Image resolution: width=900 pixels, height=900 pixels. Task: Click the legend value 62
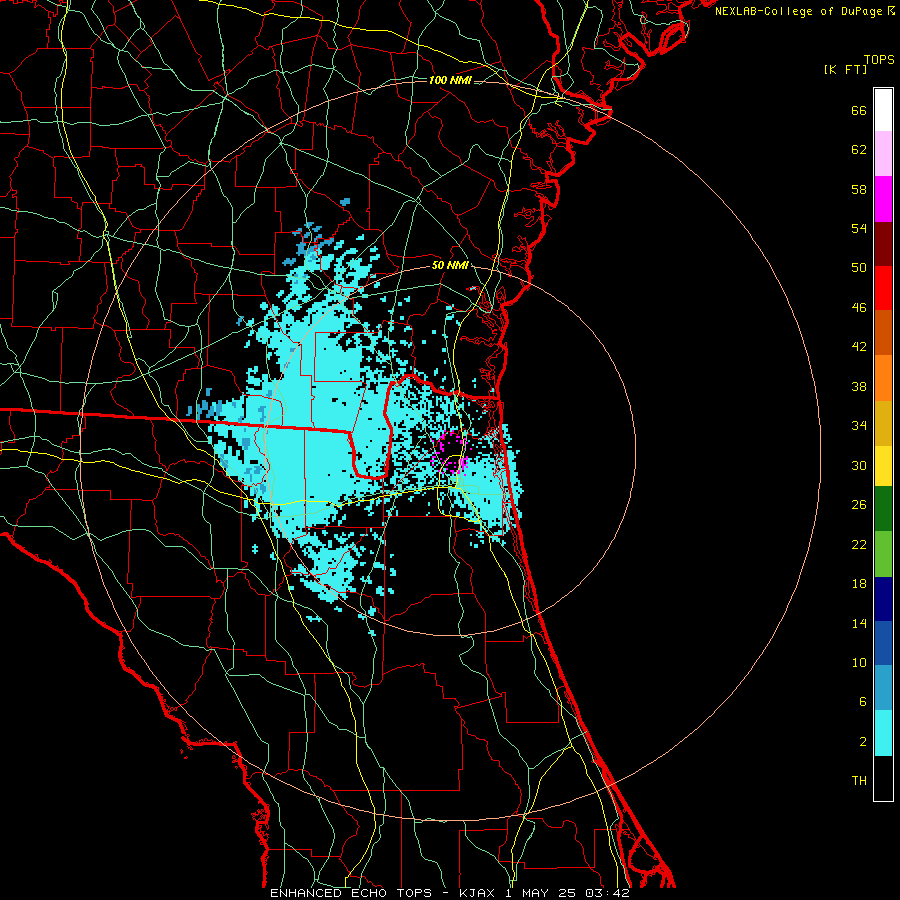coord(859,150)
